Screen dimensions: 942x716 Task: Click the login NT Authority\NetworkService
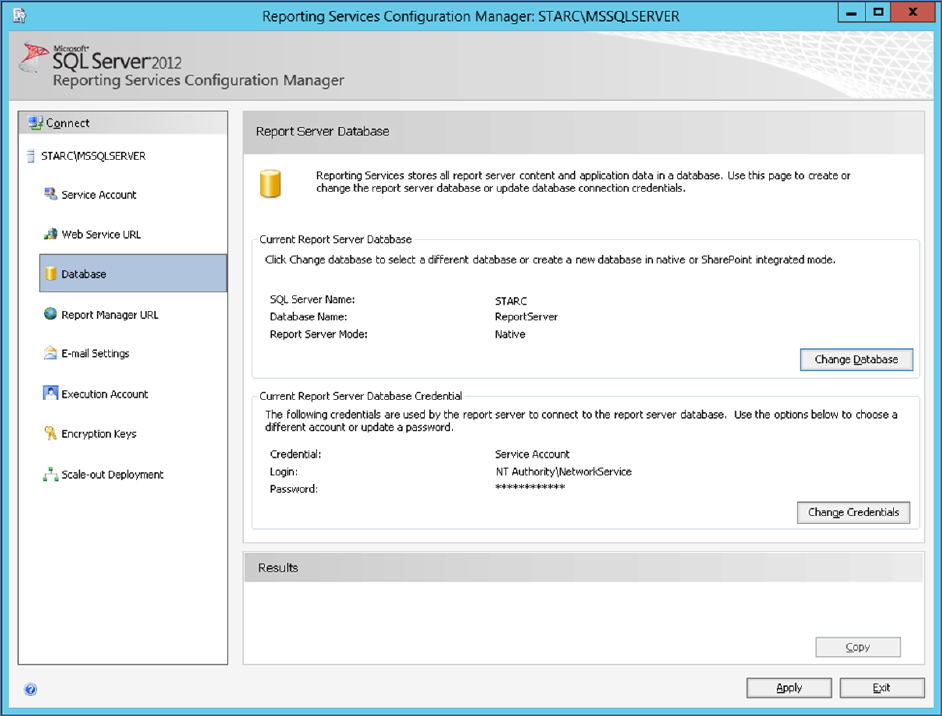(x=564, y=472)
